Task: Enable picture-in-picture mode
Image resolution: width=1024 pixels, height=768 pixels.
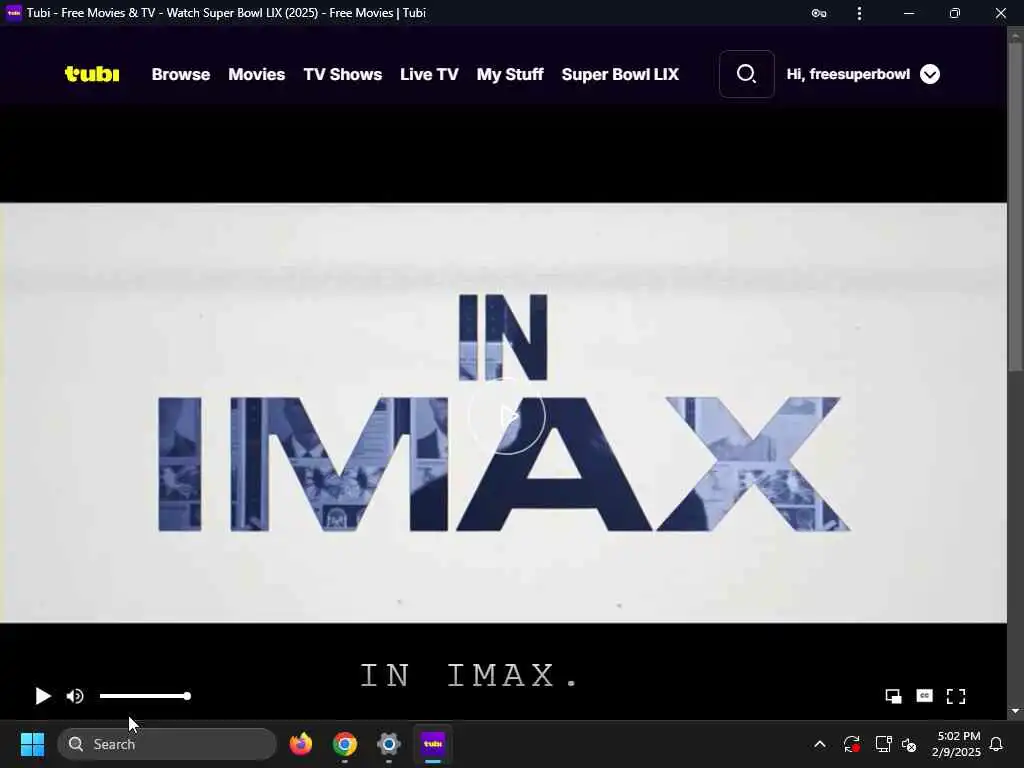Action: click(x=893, y=696)
